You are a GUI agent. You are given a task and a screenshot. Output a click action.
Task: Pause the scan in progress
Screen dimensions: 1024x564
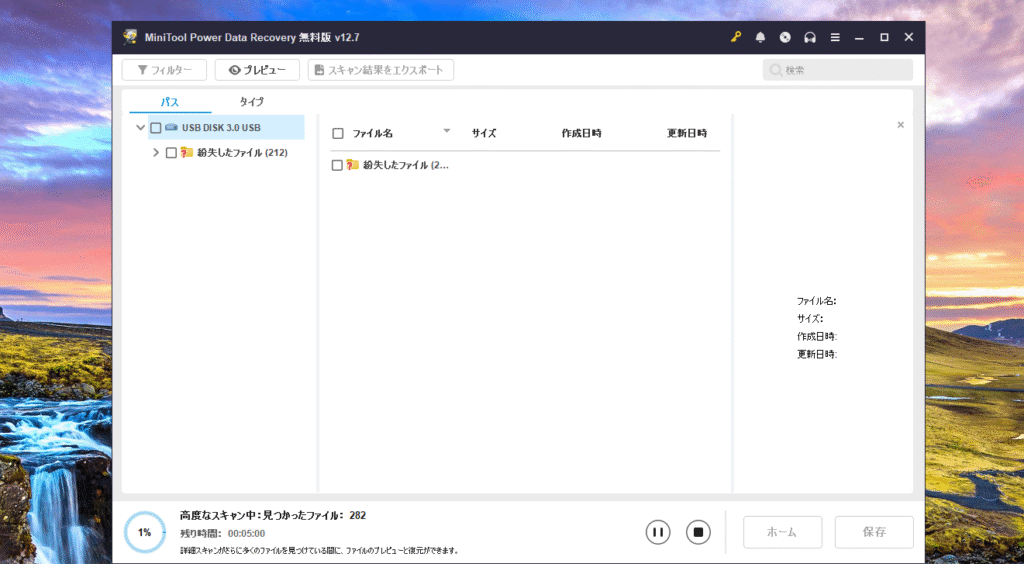tap(657, 532)
